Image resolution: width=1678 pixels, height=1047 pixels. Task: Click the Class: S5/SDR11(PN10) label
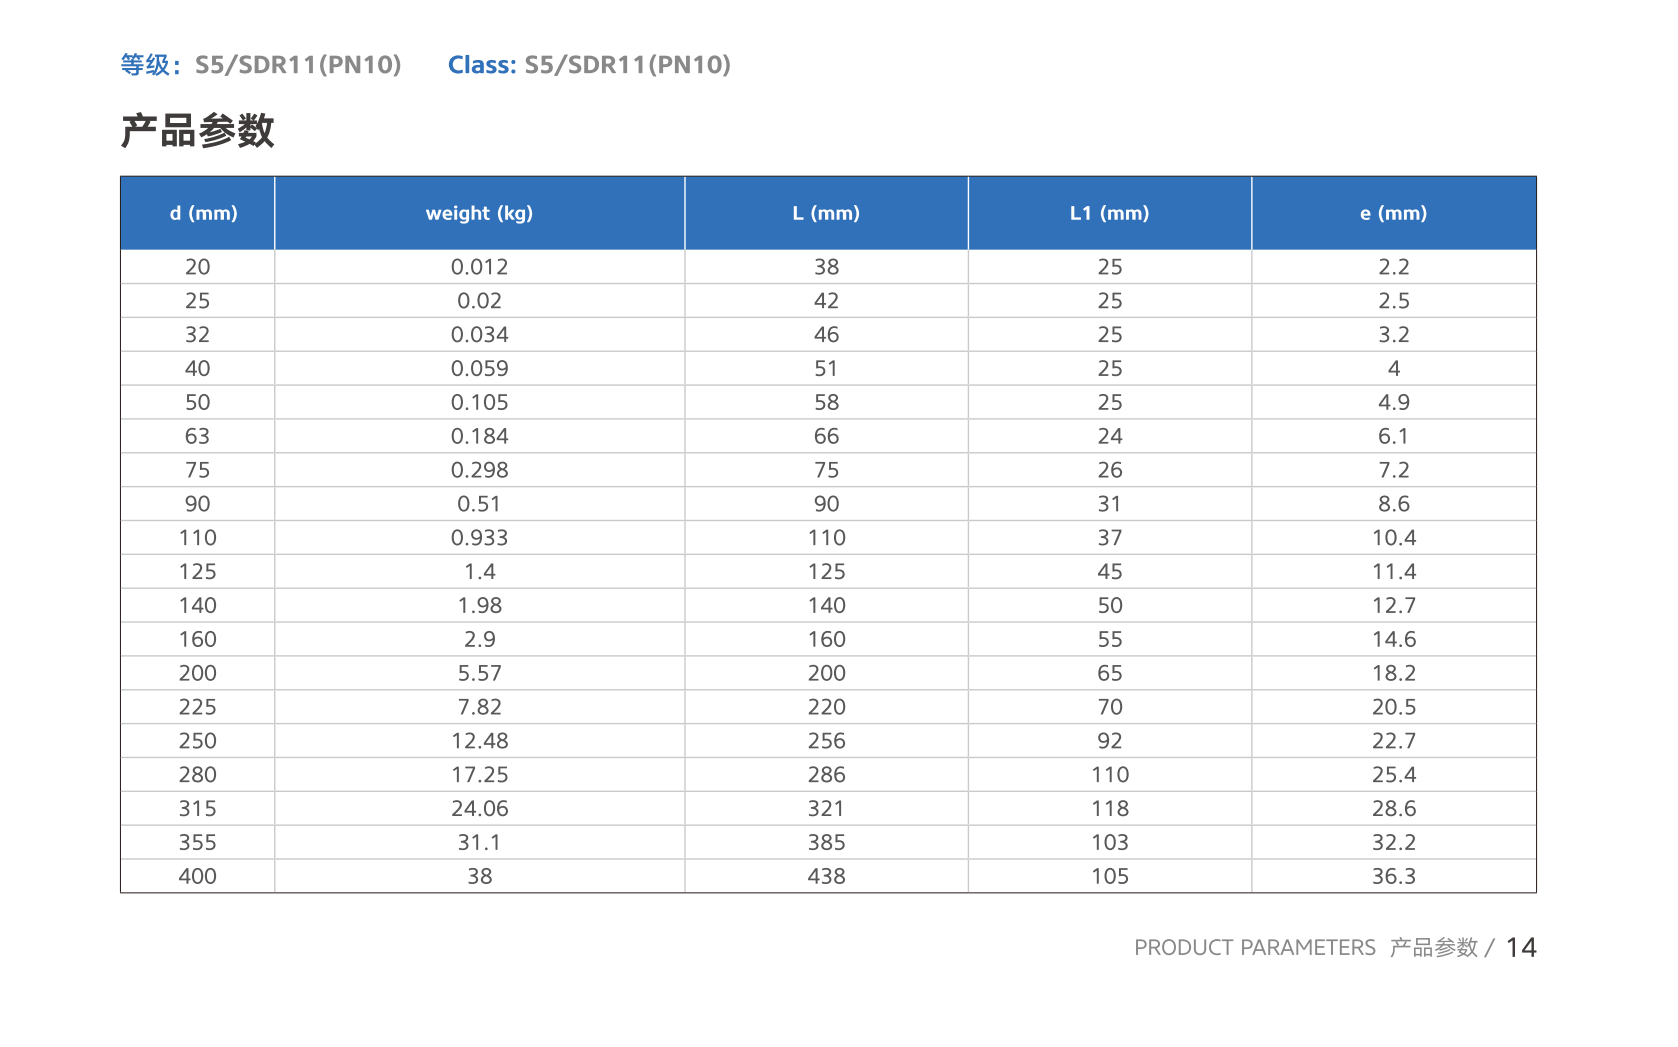(x=589, y=65)
